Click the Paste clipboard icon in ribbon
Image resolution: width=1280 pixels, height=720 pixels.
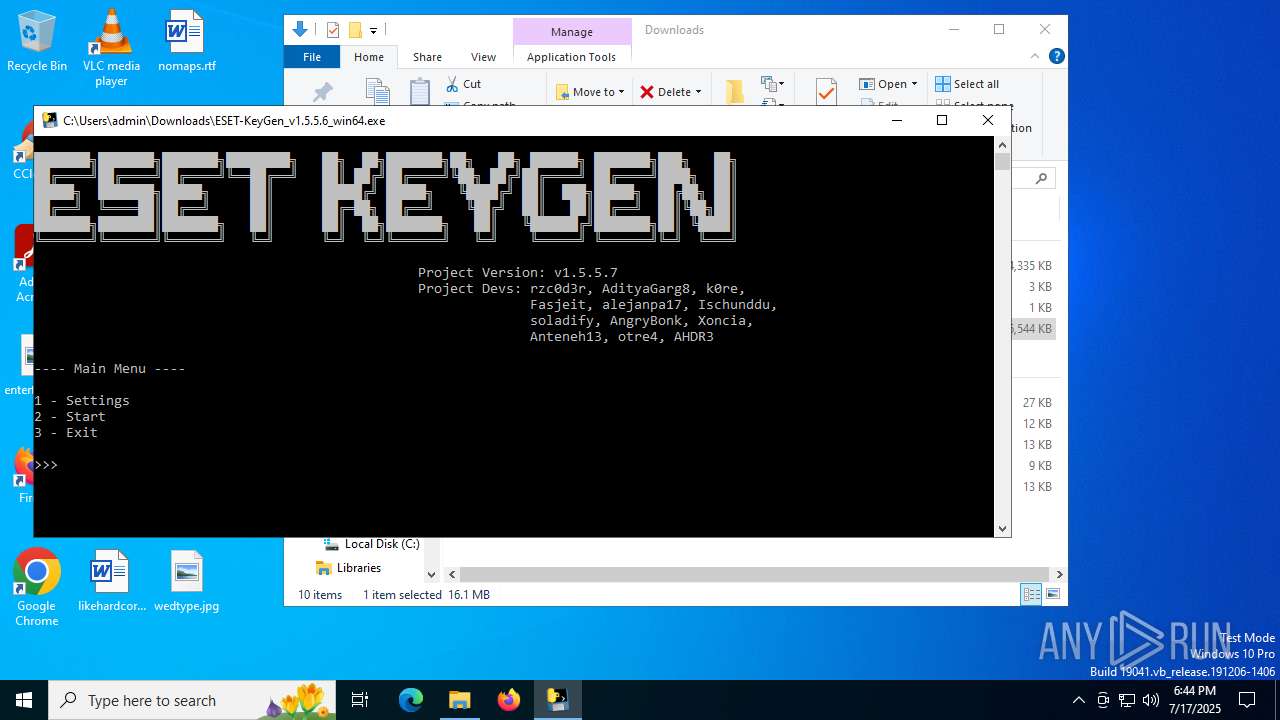pyautogui.click(x=420, y=91)
